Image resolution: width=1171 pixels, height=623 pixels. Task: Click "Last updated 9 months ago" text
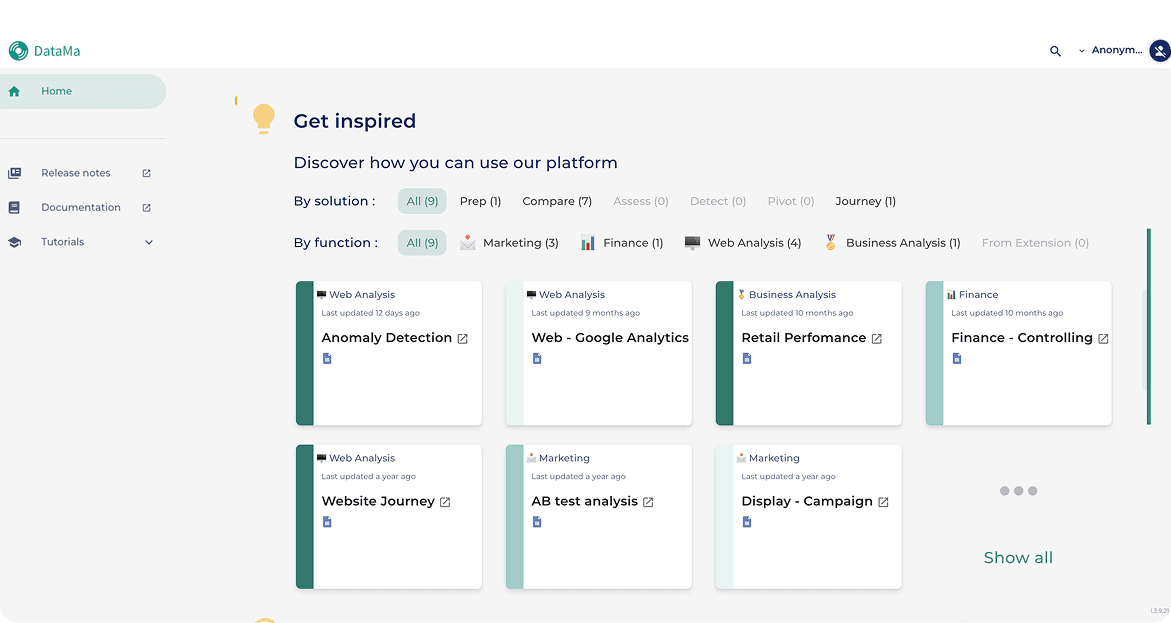tap(586, 313)
